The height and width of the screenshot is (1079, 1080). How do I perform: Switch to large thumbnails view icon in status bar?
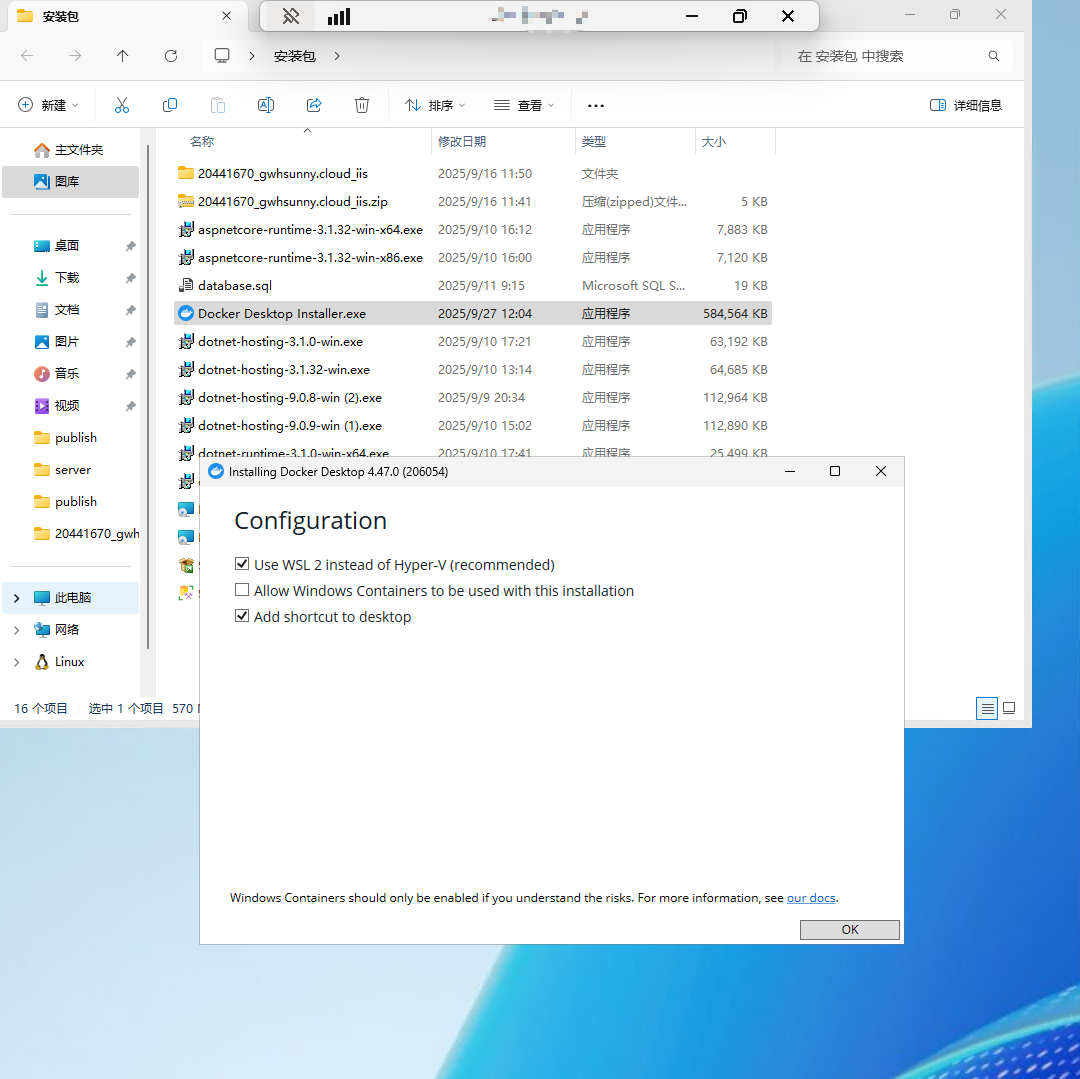[1009, 709]
